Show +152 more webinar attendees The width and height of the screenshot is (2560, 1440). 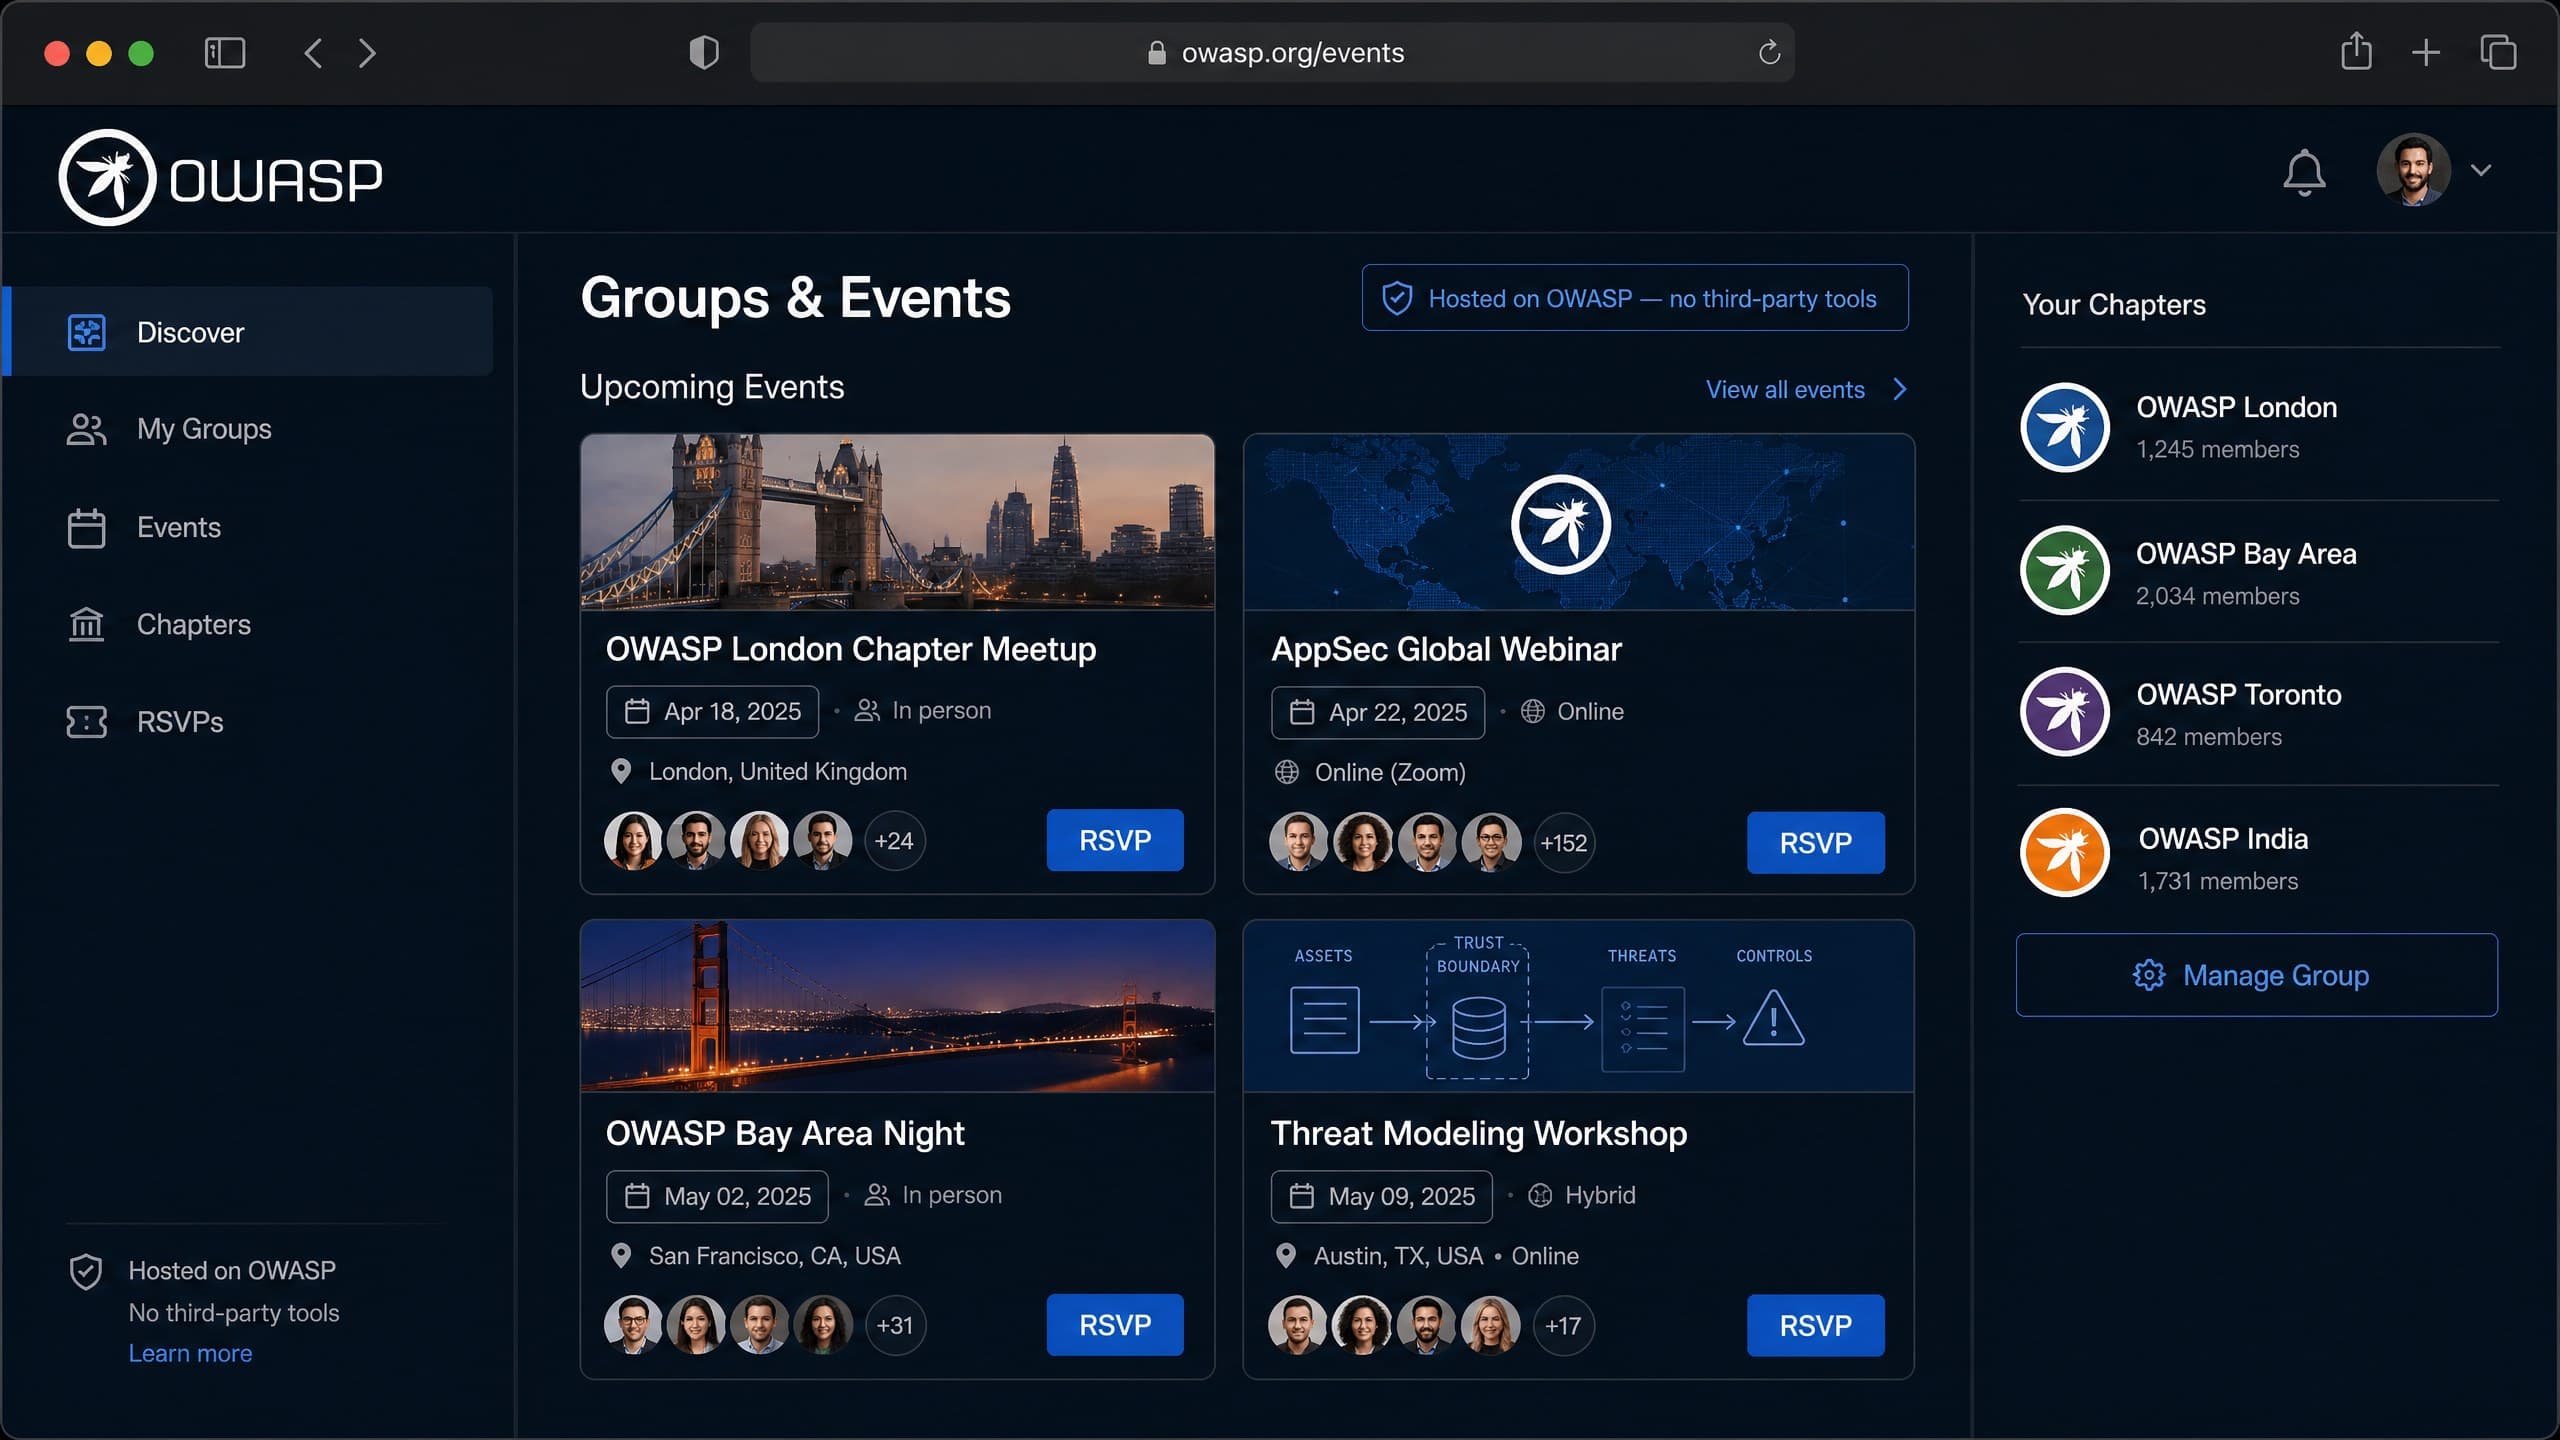click(x=1563, y=843)
